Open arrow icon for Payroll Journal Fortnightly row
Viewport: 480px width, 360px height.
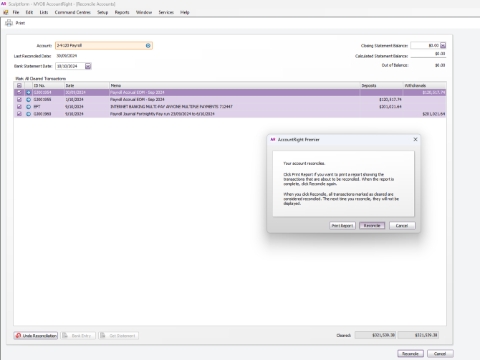(28, 114)
